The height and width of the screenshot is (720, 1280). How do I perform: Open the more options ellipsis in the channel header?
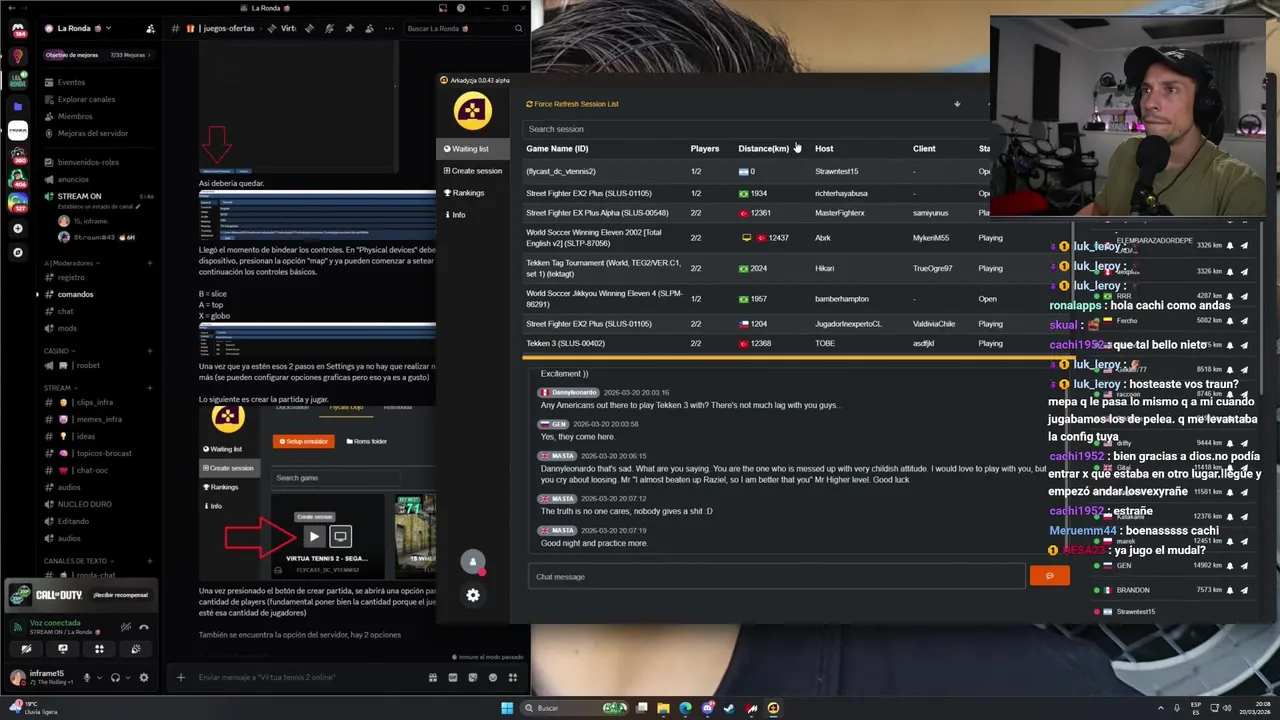click(389, 29)
